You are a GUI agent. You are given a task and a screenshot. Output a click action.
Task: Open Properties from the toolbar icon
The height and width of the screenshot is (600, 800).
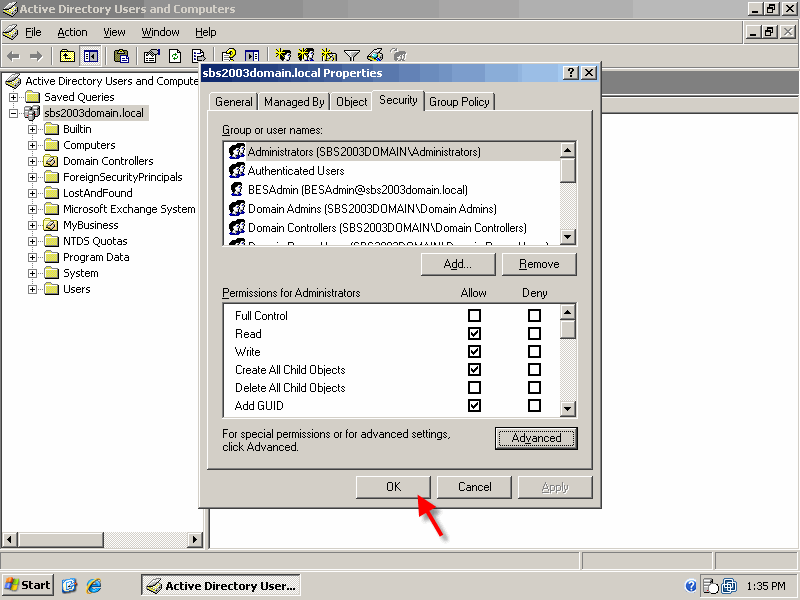(152, 56)
